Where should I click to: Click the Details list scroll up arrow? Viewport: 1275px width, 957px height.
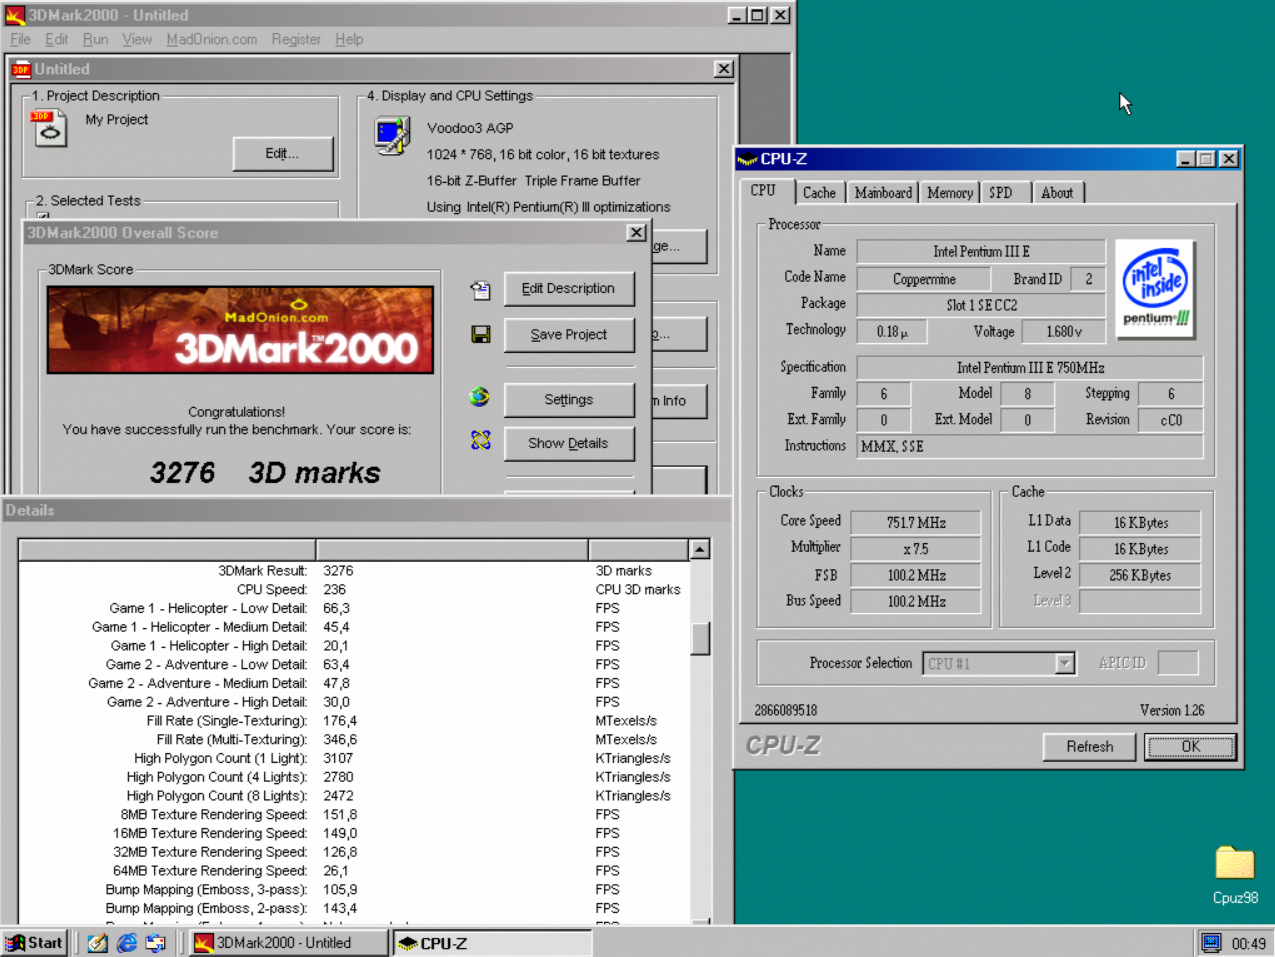click(x=700, y=549)
